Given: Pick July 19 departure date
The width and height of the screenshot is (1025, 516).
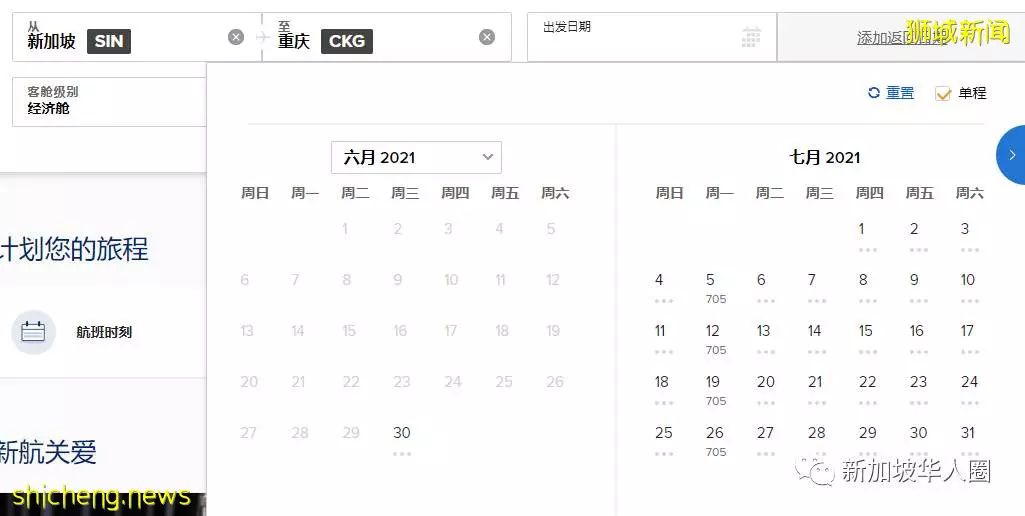Looking at the screenshot, I should point(714,390).
